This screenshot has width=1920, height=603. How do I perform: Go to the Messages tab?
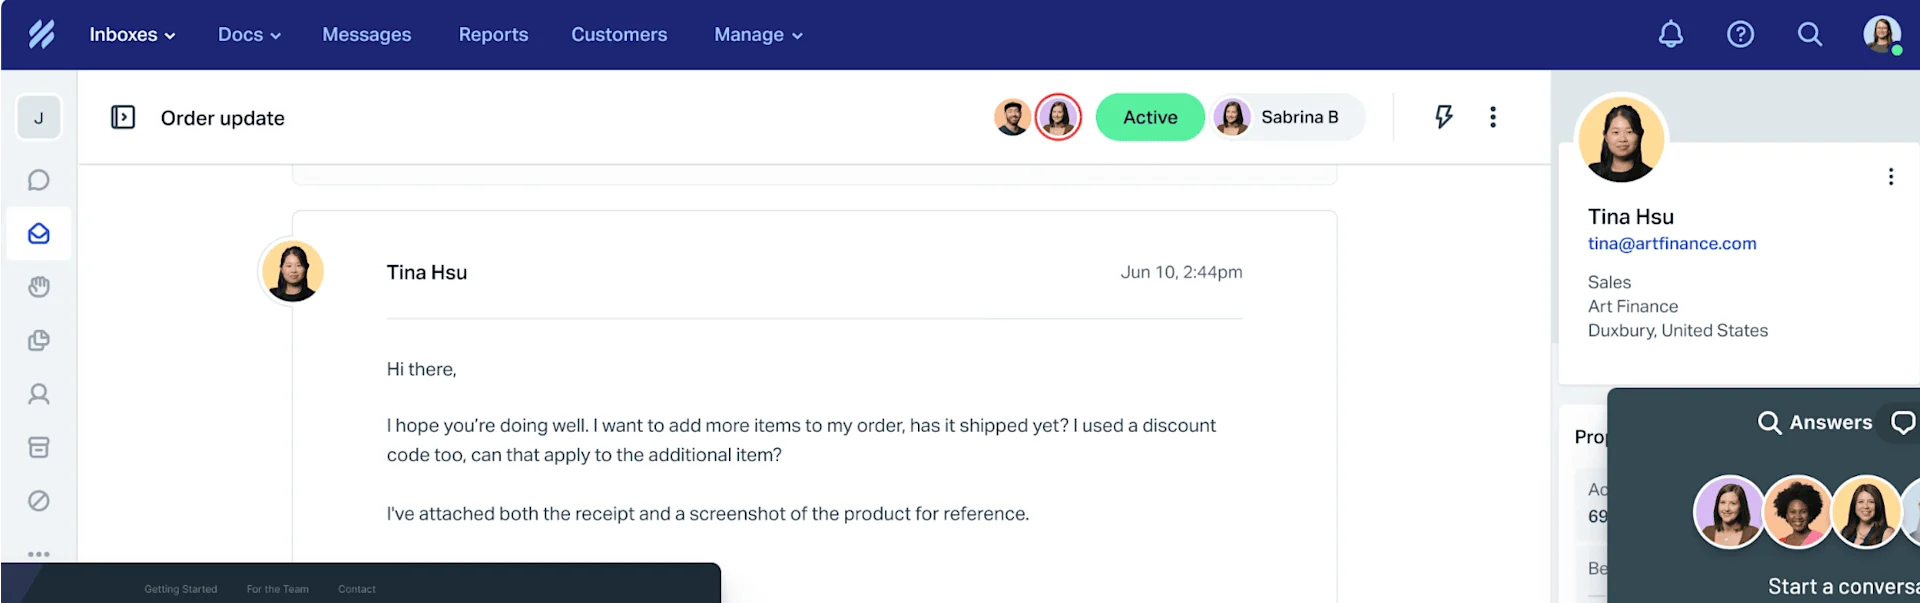tap(366, 35)
